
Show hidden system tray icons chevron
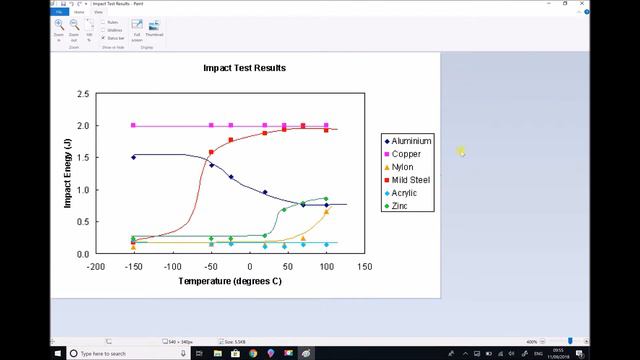pyautogui.click(x=465, y=353)
